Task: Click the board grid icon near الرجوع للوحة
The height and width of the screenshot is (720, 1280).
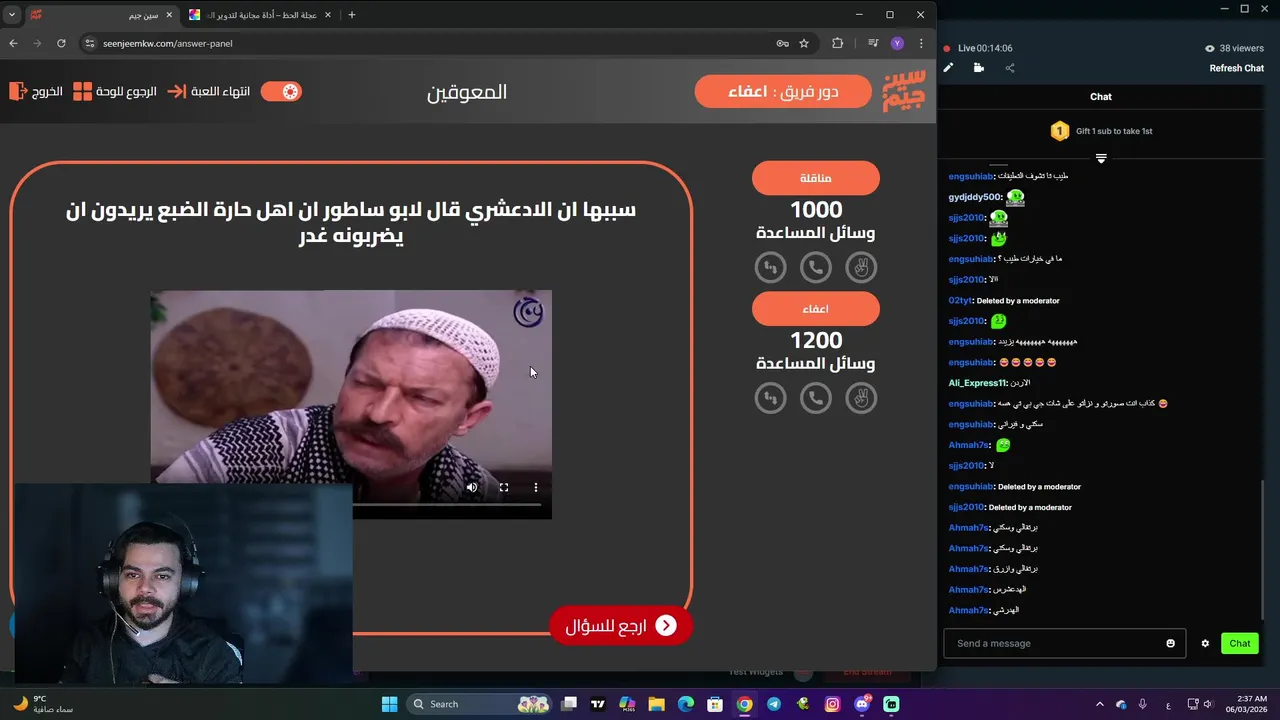Action: [x=82, y=91]
